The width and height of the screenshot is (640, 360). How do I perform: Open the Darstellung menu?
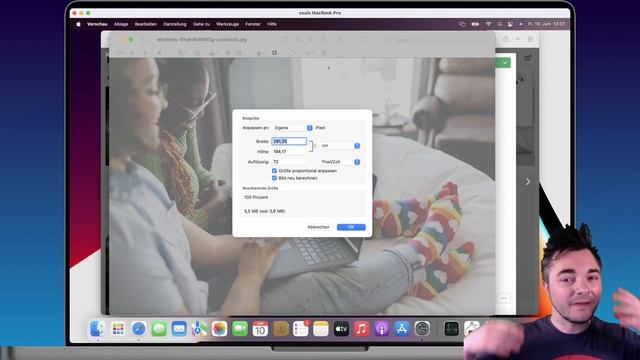(175, 24)
